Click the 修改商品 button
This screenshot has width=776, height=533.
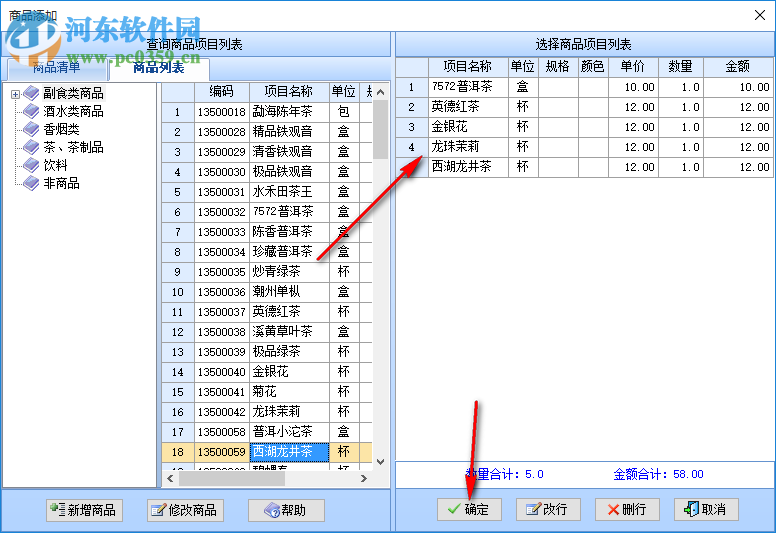tap(186, 510)
